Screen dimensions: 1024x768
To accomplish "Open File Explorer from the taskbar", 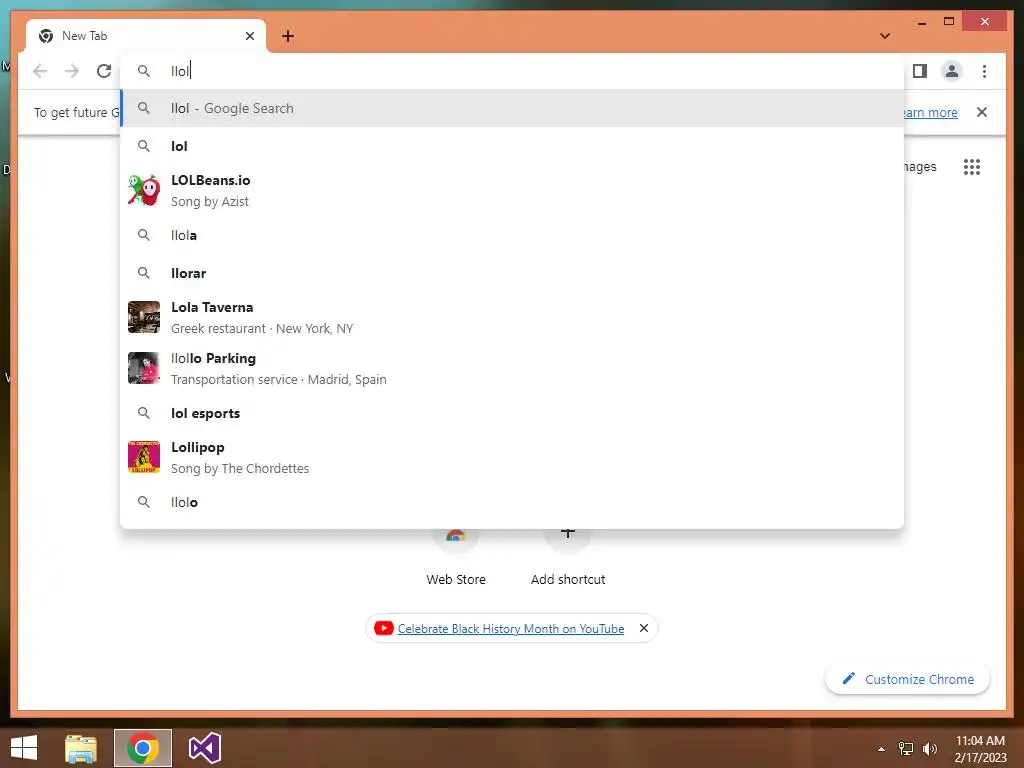I will tap(81, 748).
